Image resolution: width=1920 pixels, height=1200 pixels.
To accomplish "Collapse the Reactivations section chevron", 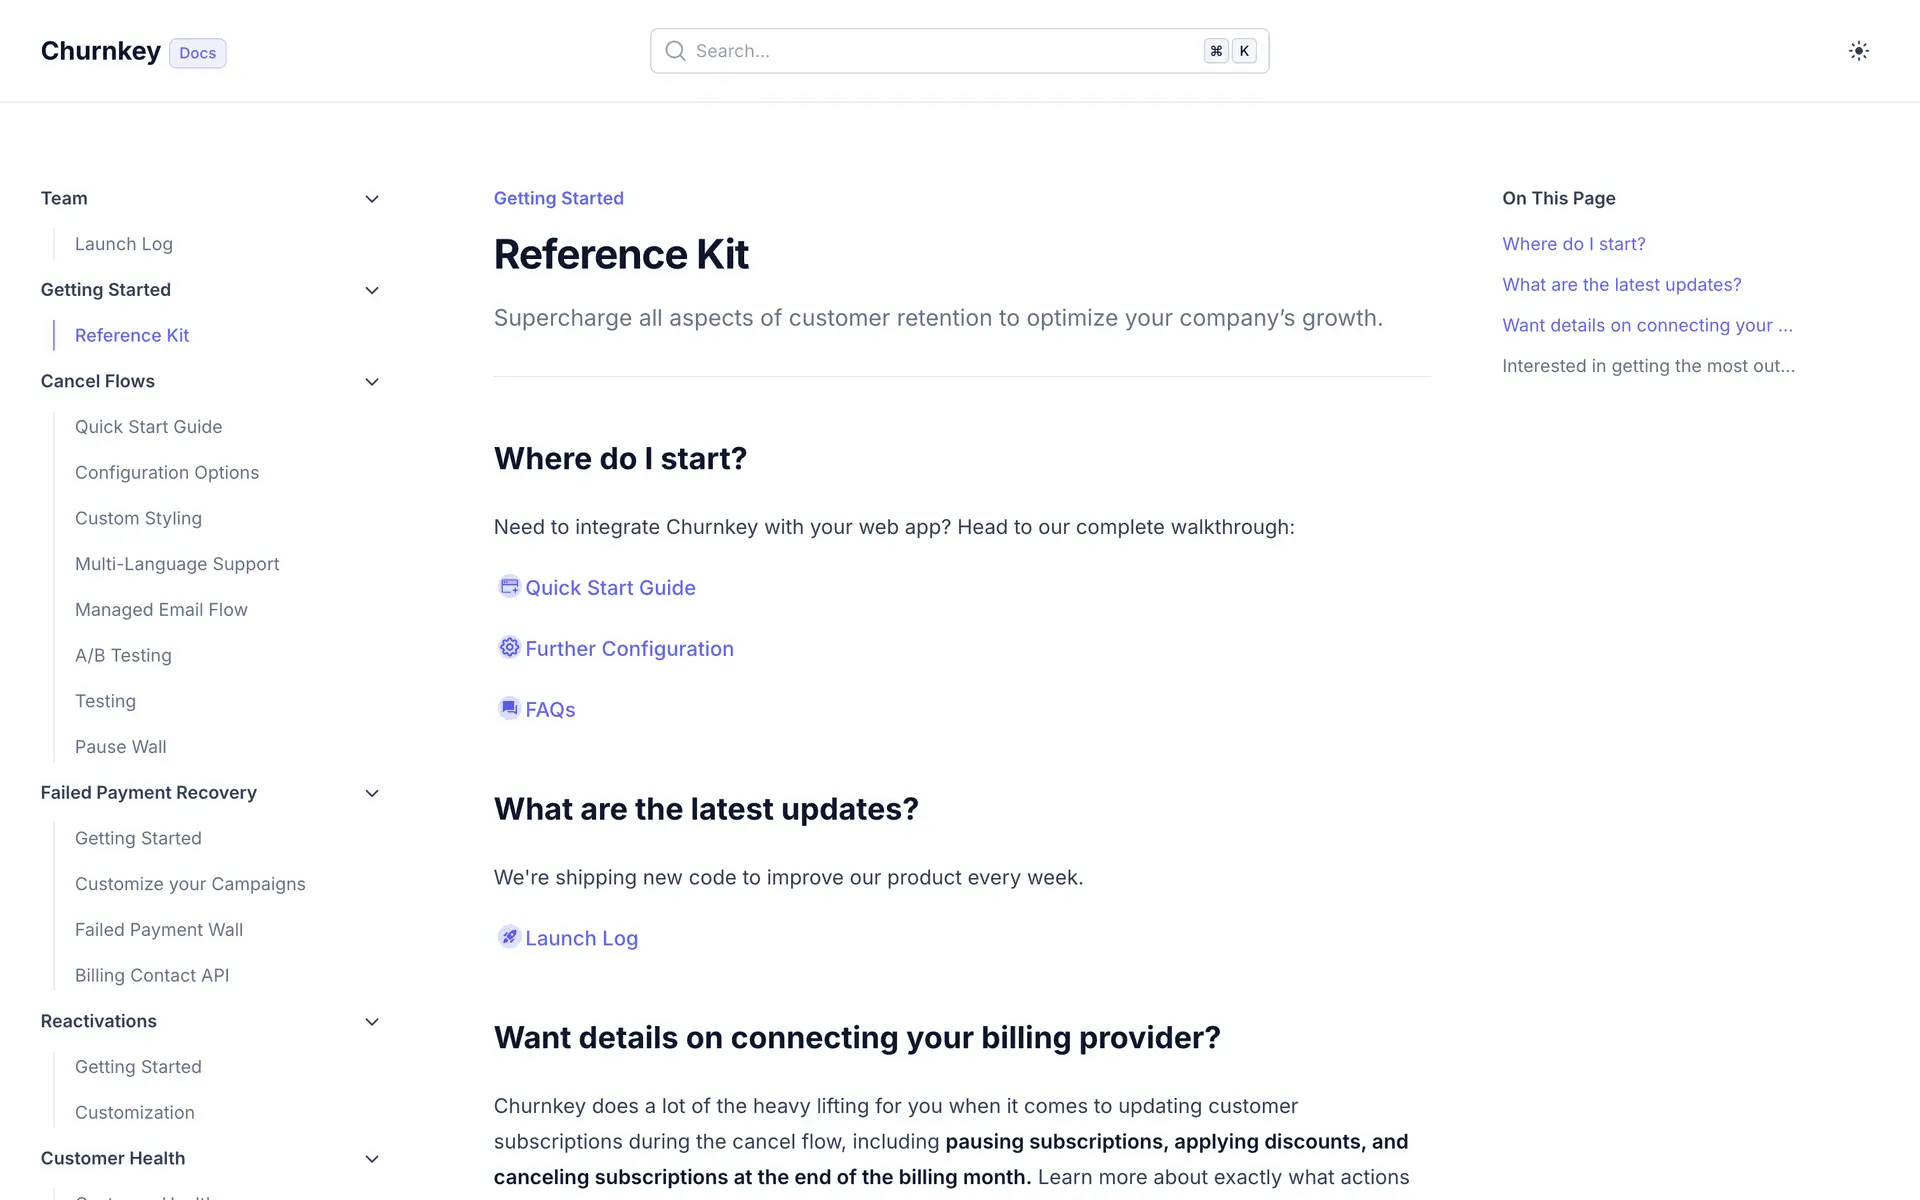I will (x=372, y=1022).
